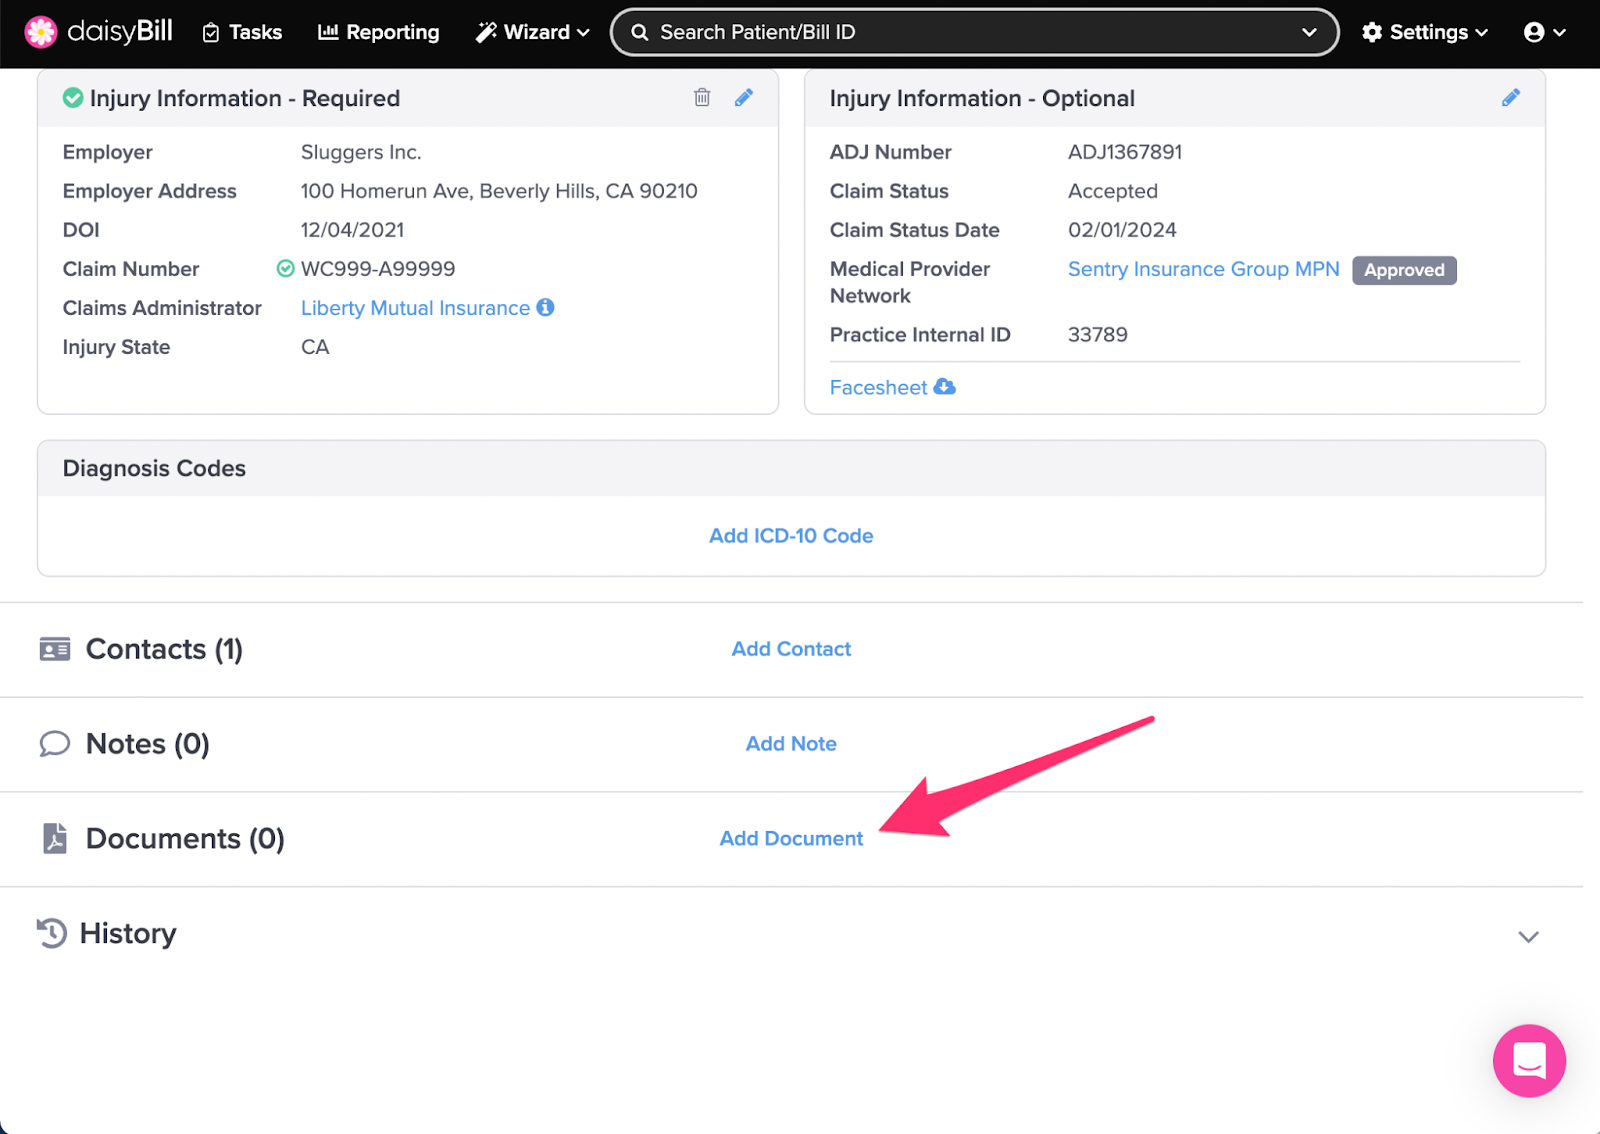Open Tasks from the top navigation

[x=242, y=32]
